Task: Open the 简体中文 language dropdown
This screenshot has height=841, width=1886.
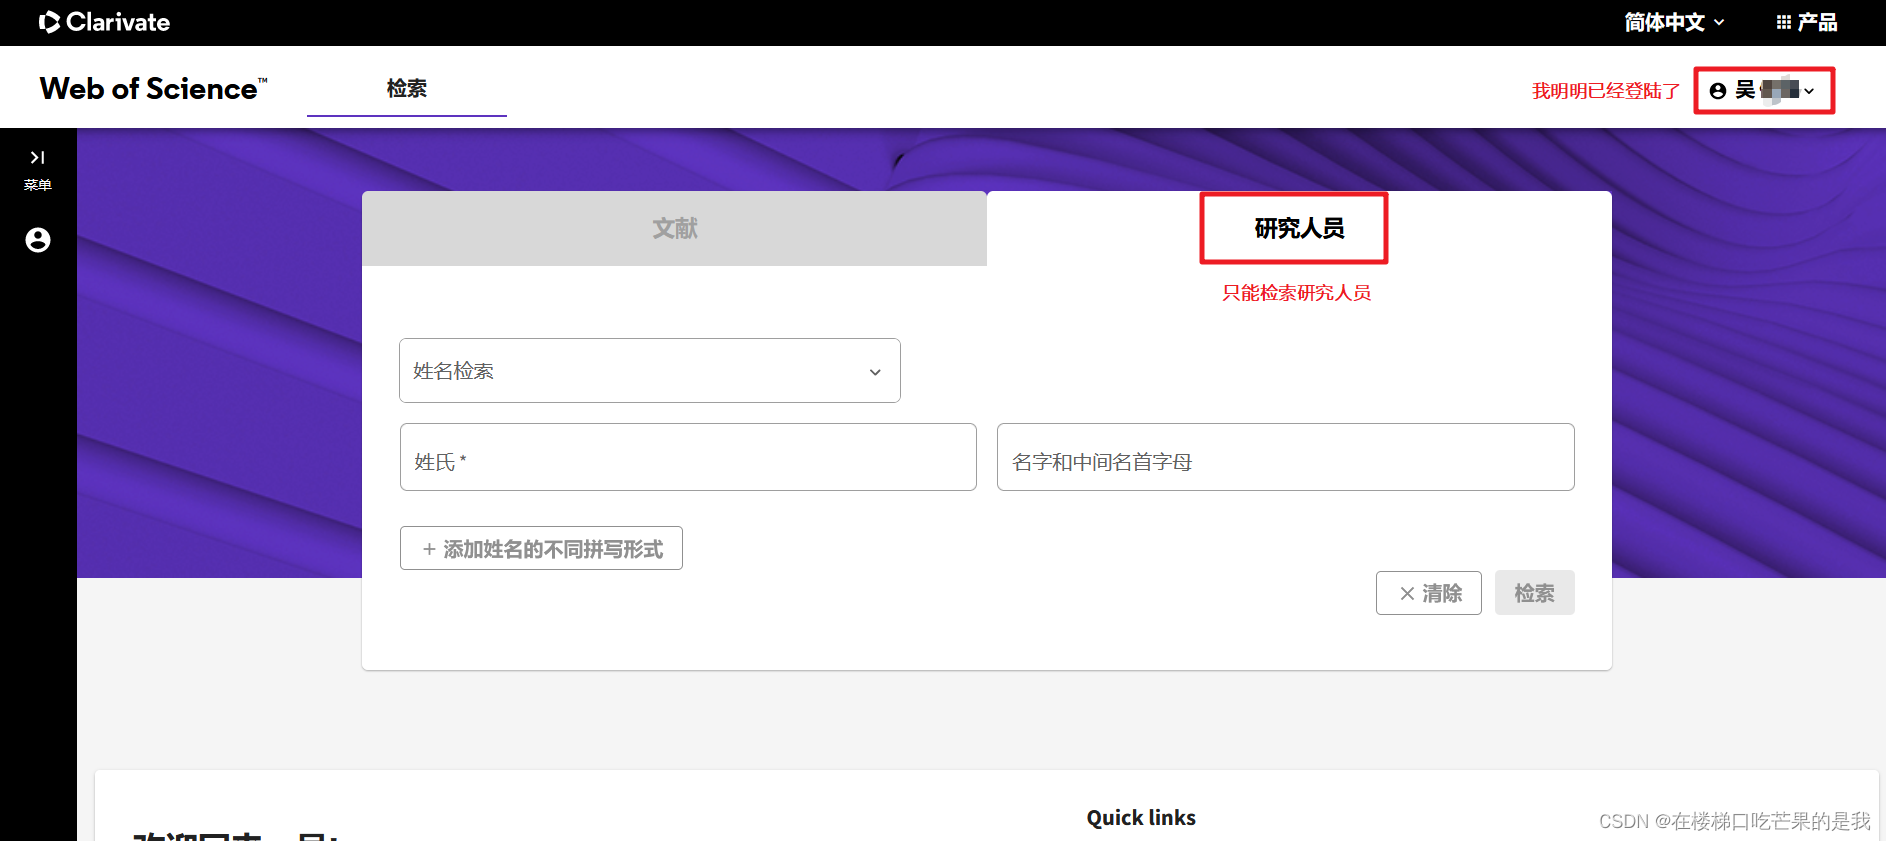Action: [1674, 22]
